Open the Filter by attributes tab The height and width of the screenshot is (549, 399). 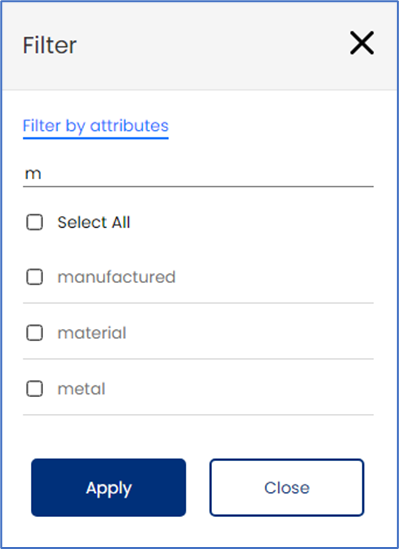[96, 126]
